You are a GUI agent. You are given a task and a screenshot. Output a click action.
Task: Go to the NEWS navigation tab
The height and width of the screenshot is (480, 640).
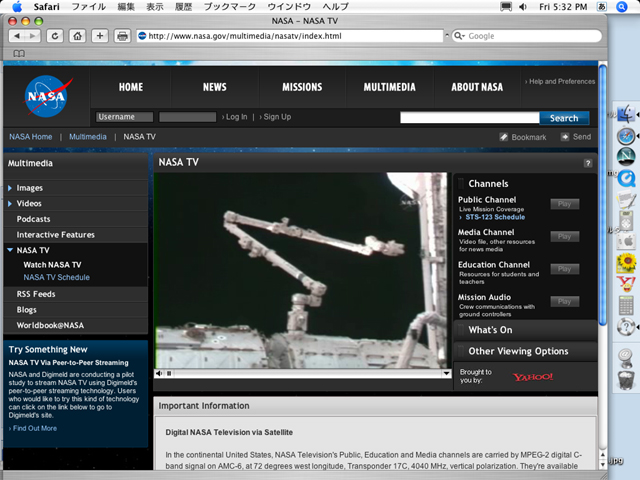(x=215, y=87)
